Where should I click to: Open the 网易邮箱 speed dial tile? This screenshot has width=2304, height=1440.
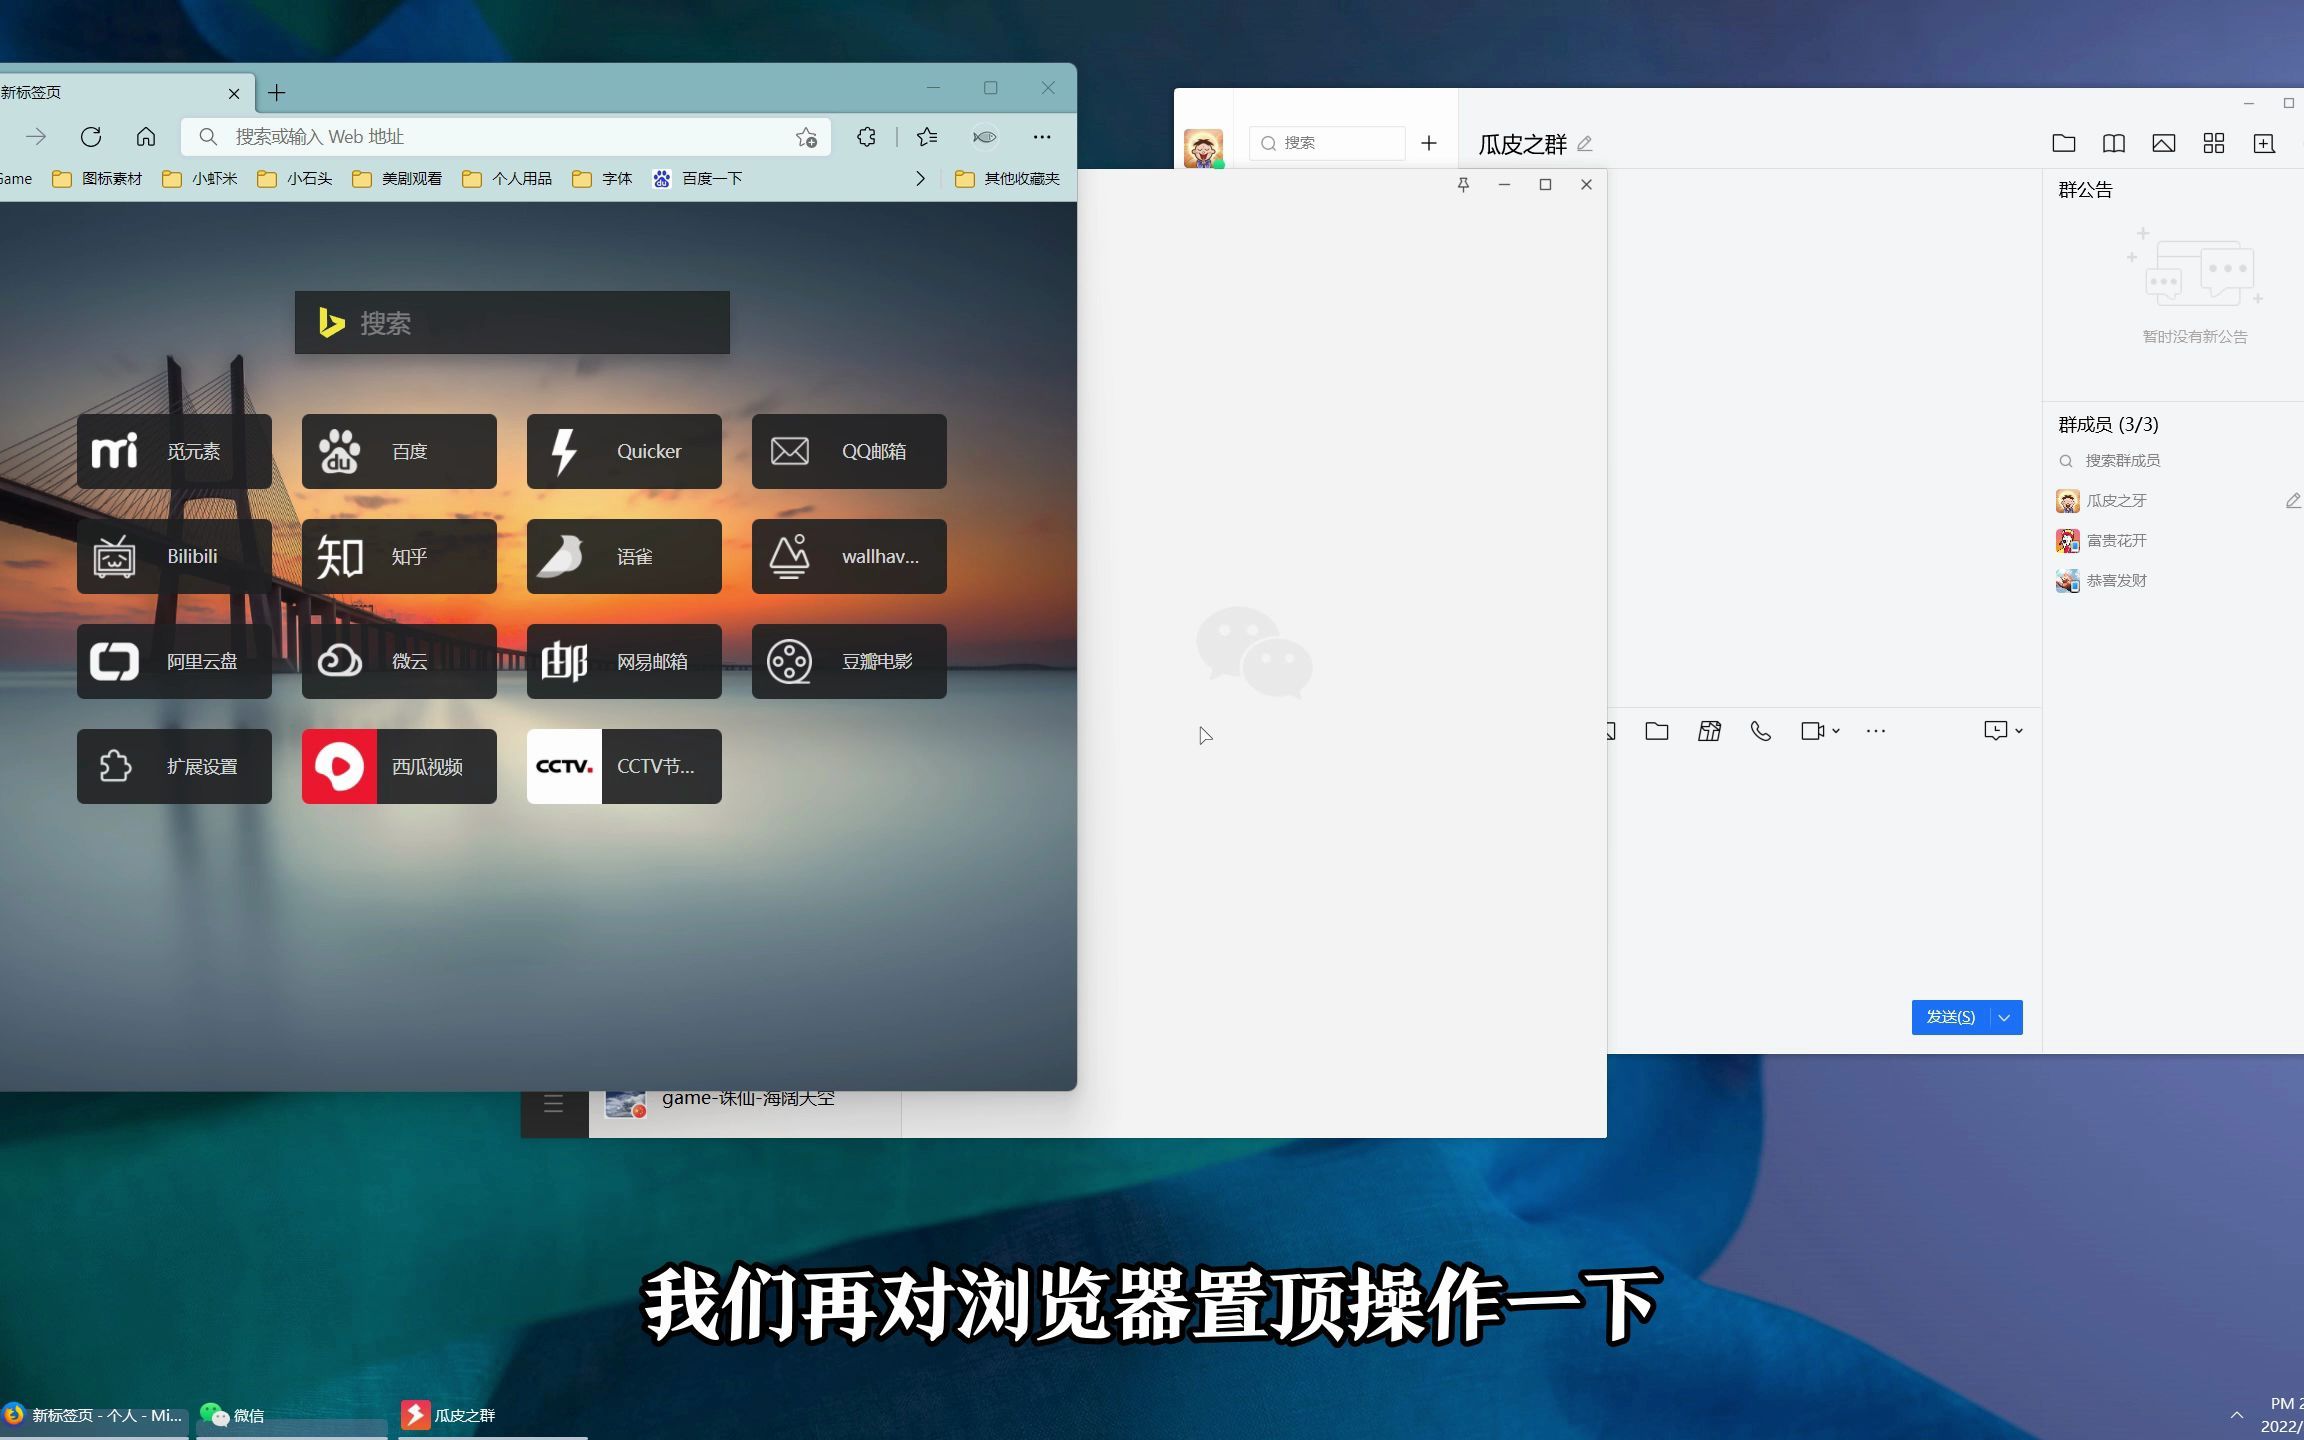coord(624,661)
